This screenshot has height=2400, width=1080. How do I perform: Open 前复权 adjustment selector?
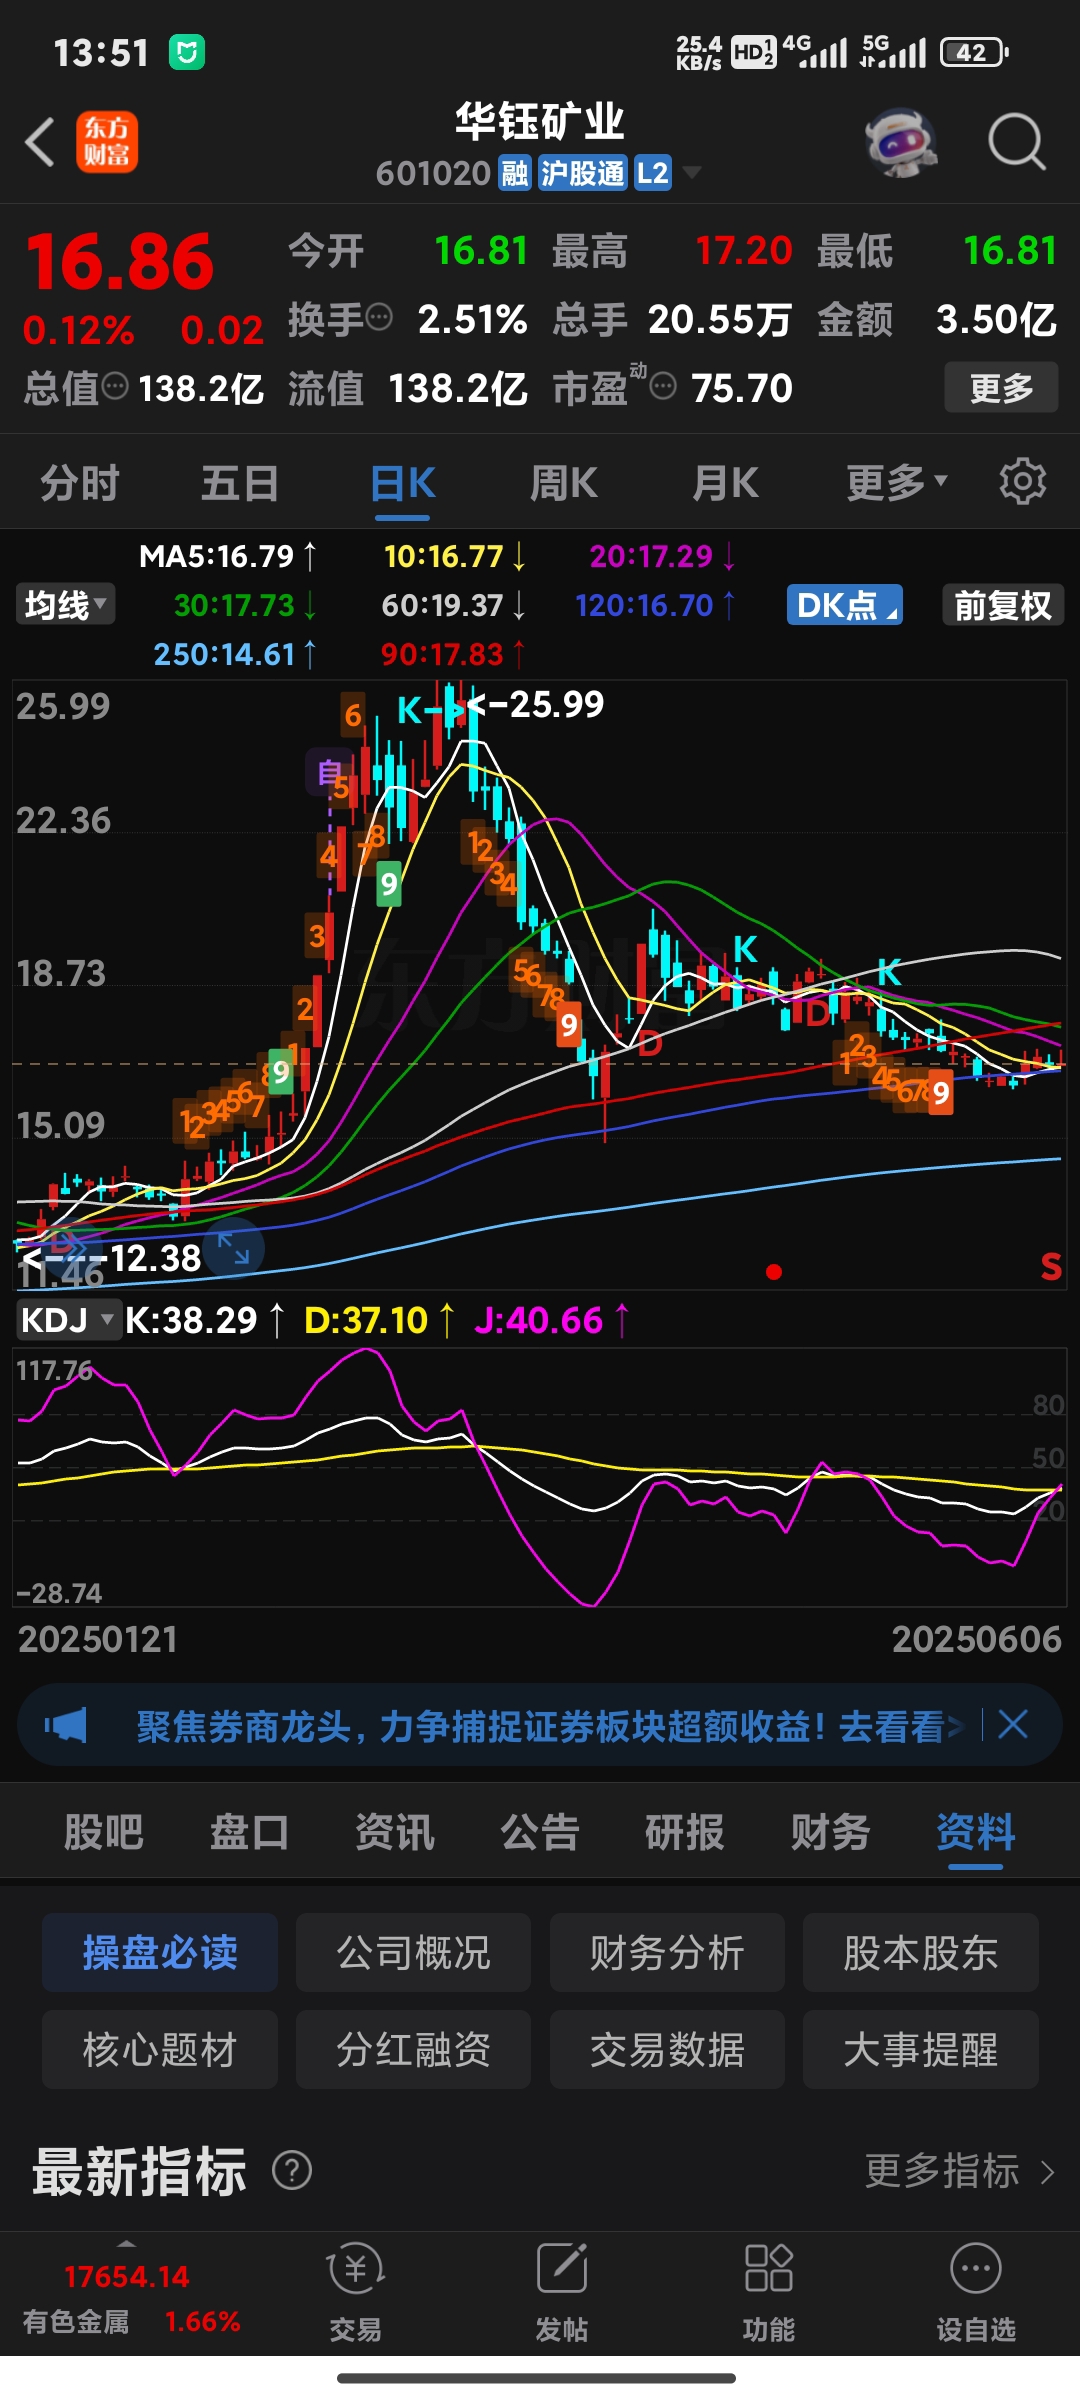[1003, 605]
